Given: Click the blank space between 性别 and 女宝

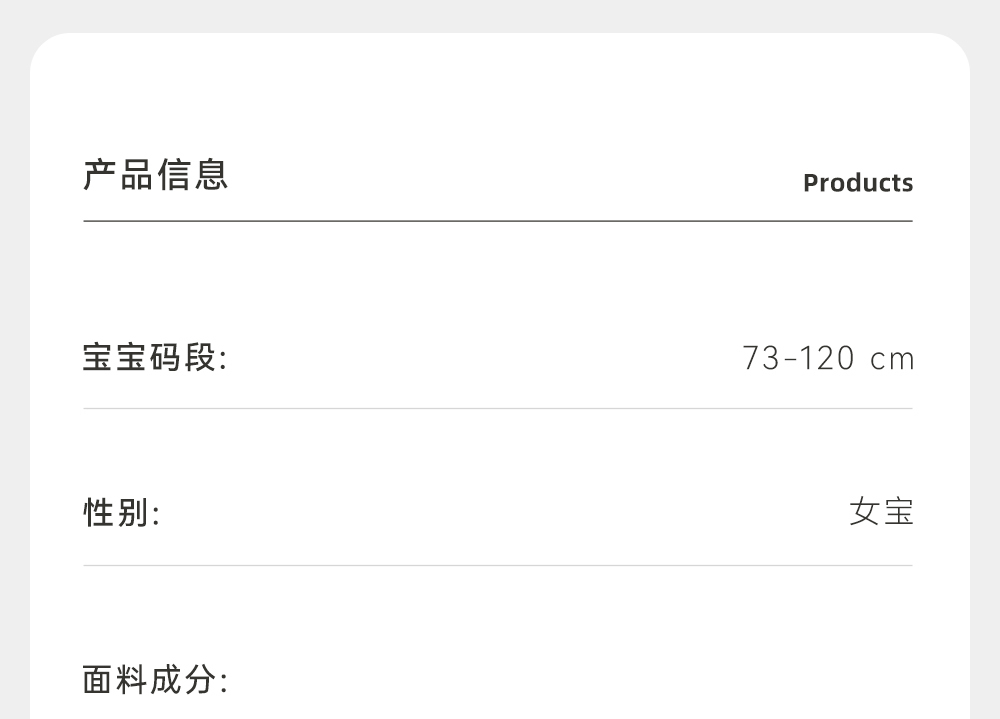Looking at the screenshot, I should [x=500, y=513].
